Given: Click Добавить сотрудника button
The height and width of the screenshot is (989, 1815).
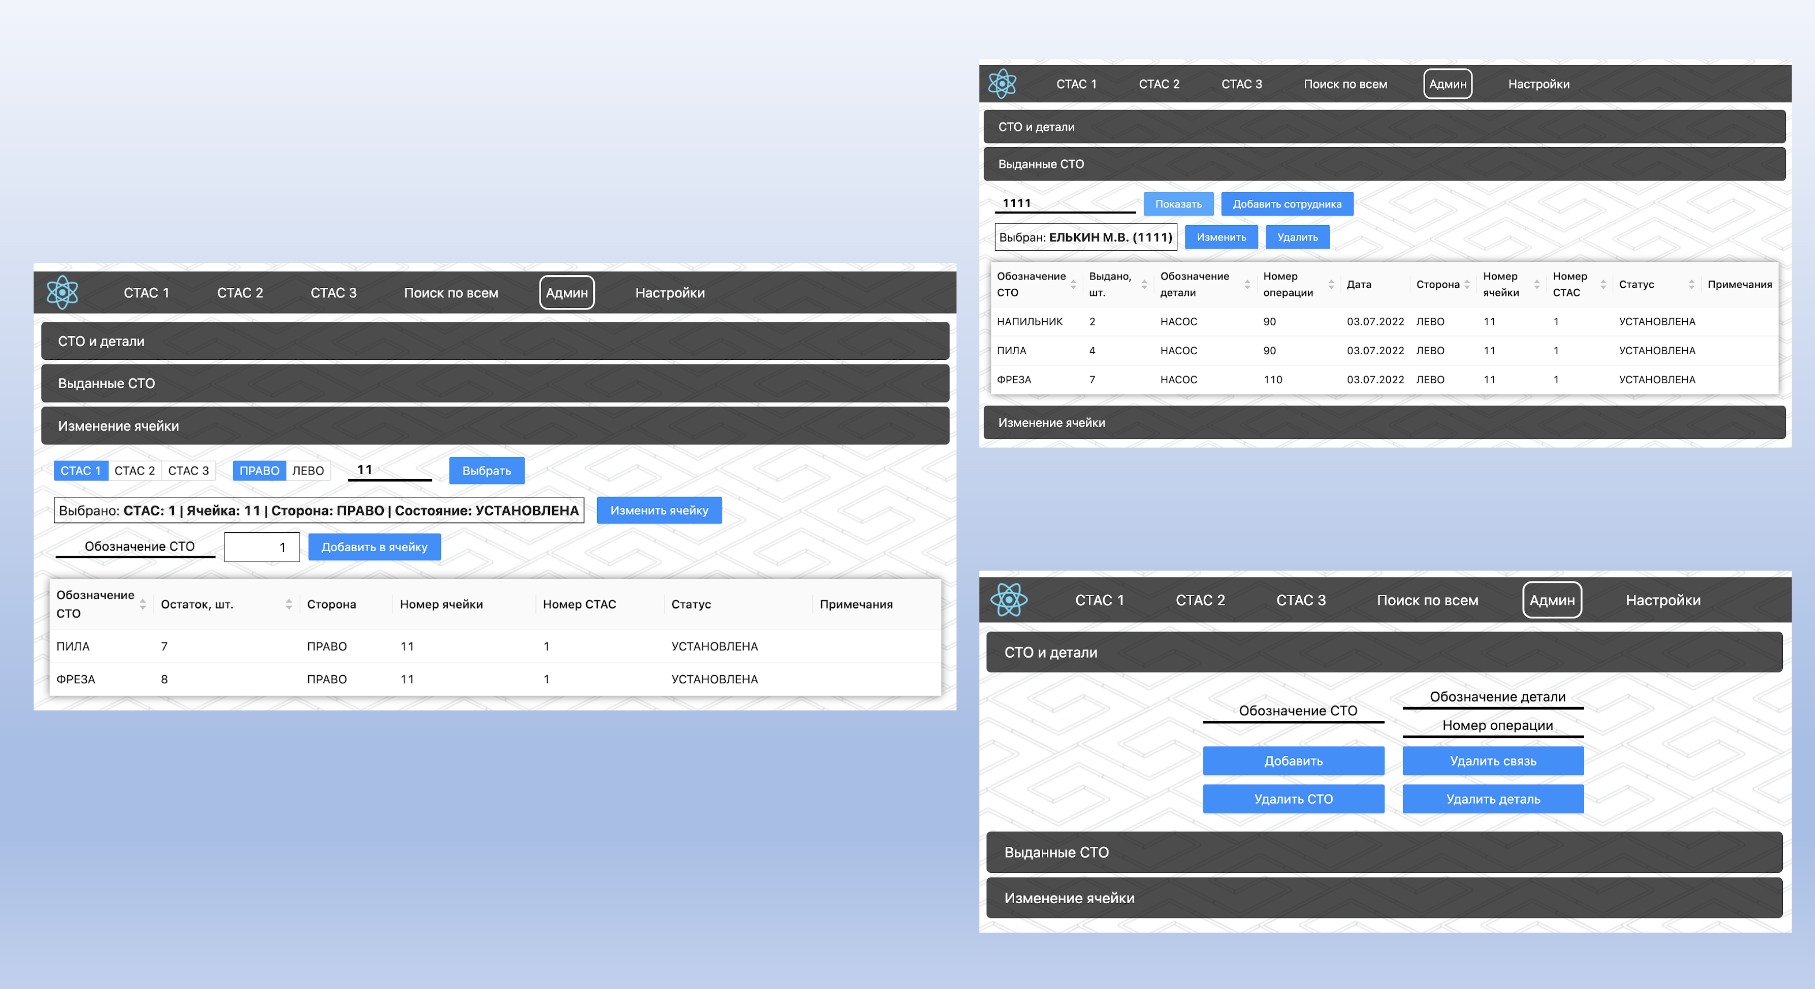Looking at the screenshot, I should coord(1287,204).
